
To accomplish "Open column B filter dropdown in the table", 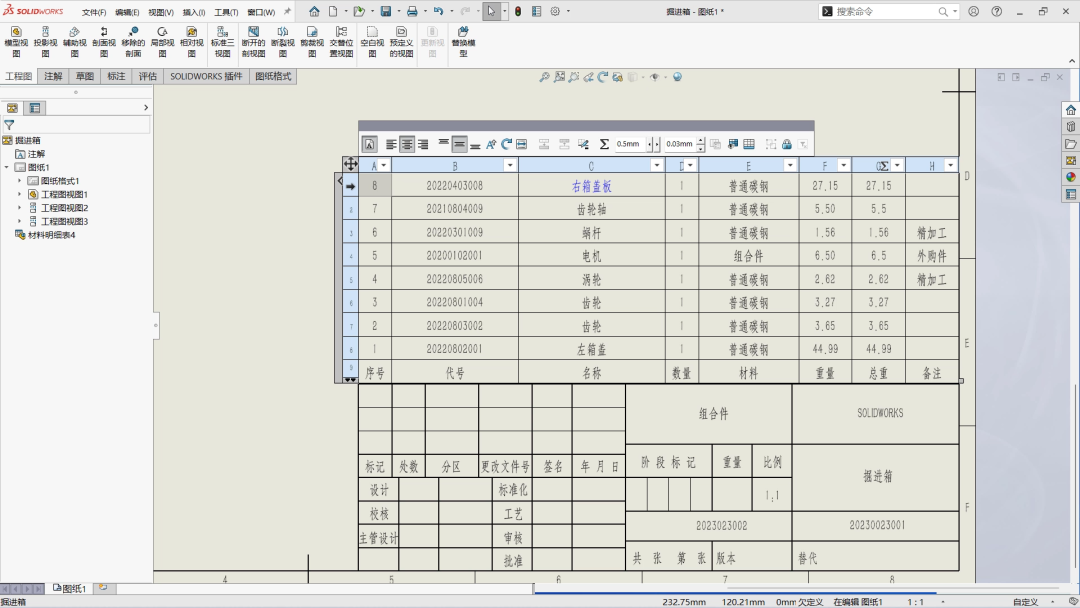I will tap(509, 163).
